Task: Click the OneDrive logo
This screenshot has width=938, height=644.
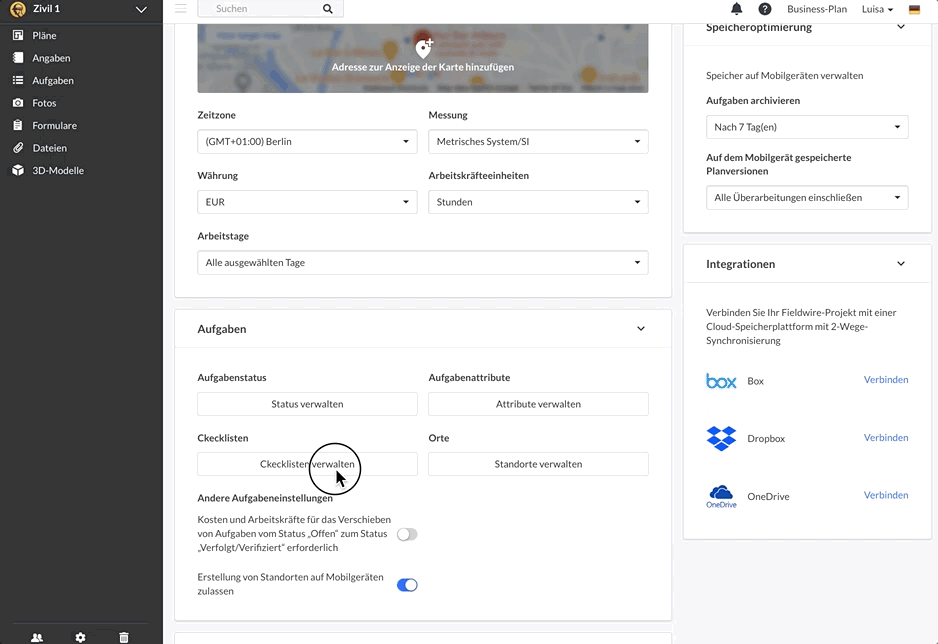Action: (721, 496)
